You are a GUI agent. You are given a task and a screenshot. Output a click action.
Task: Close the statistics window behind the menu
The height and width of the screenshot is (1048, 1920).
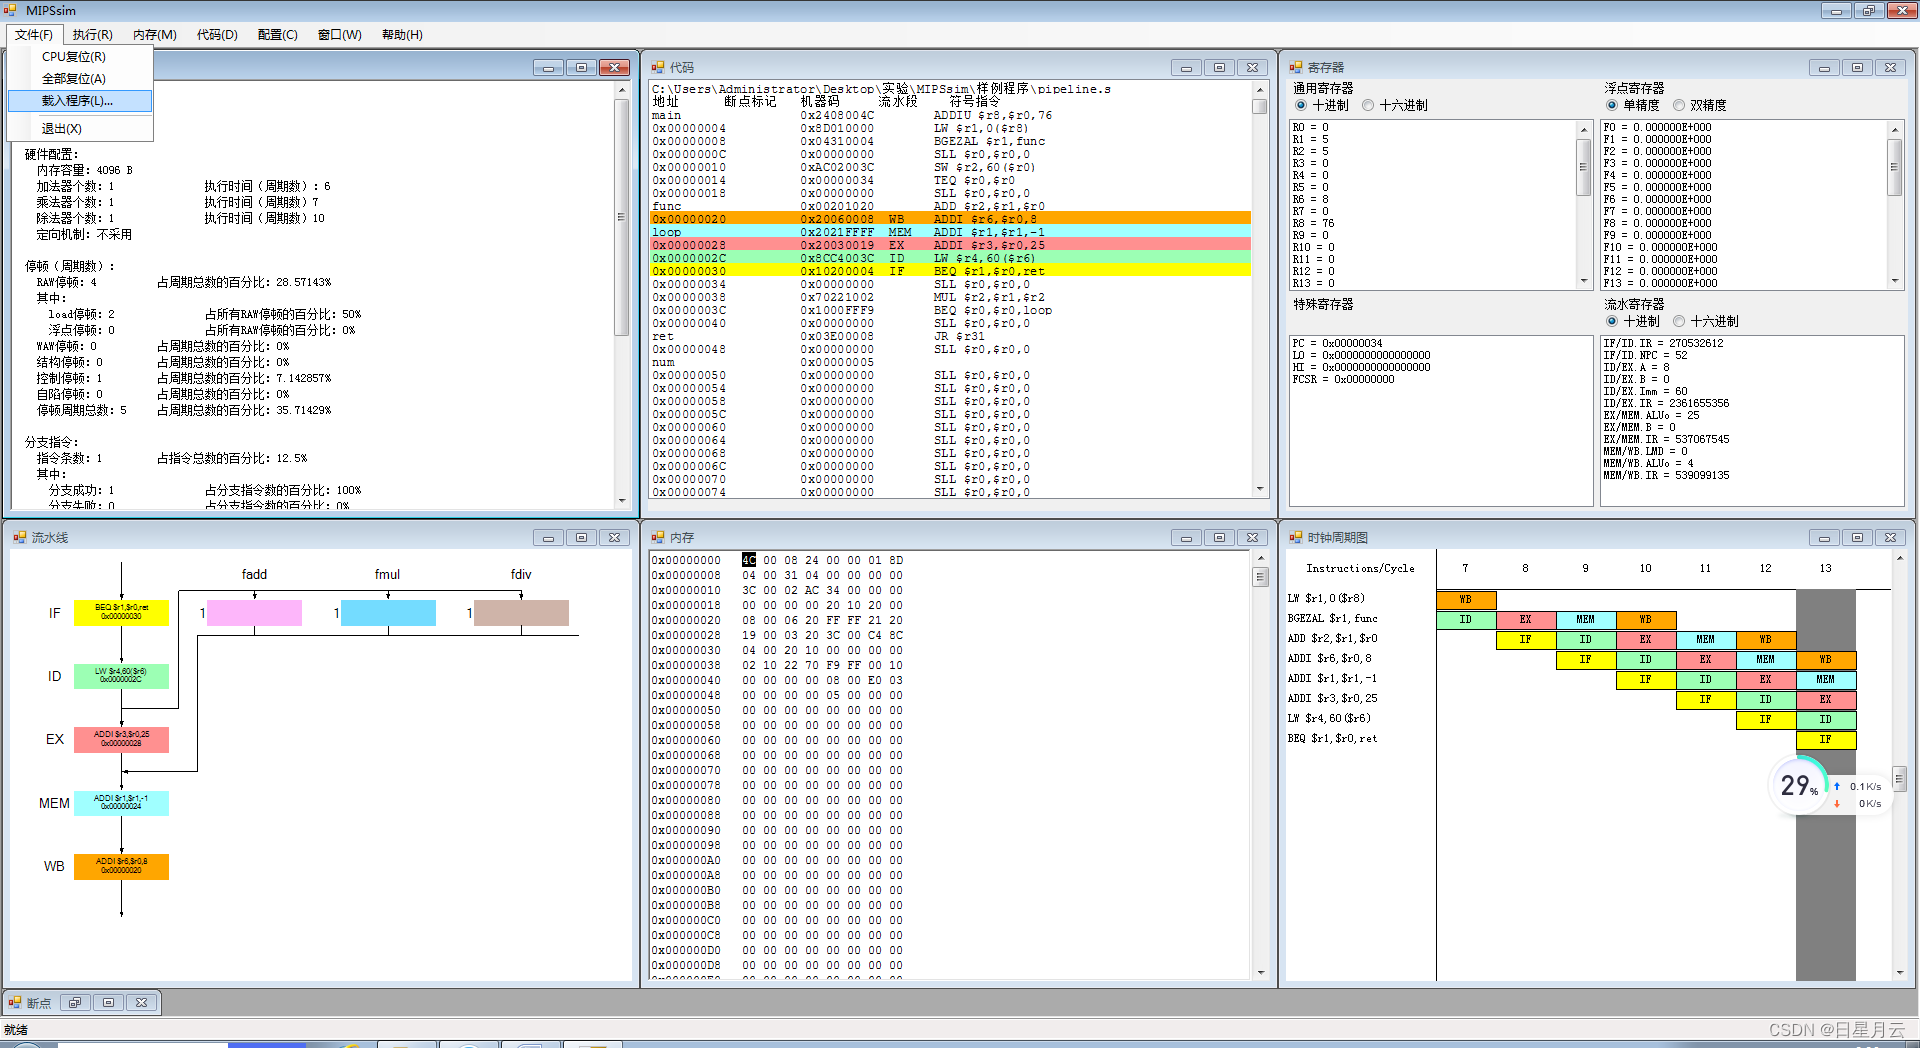tap(614, 68)
